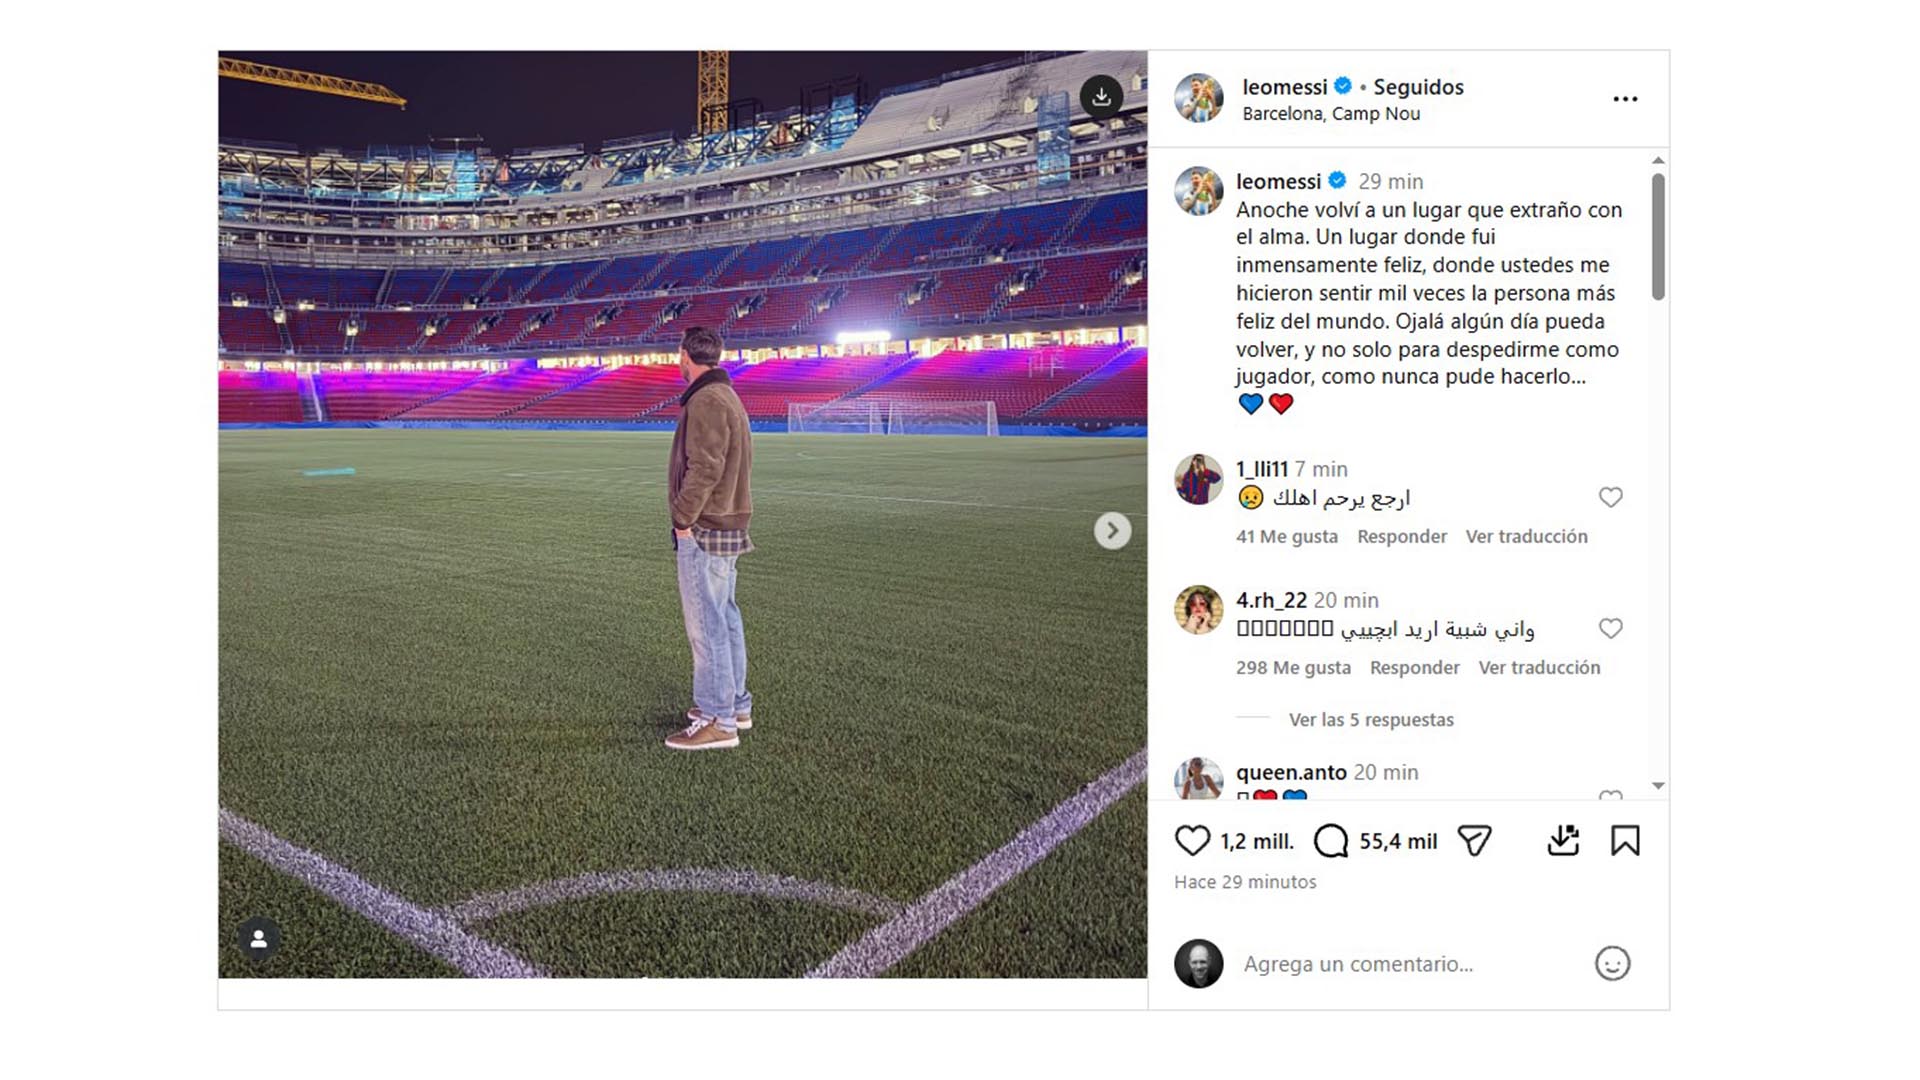Download photo using top-right image button

[1101, 97]
